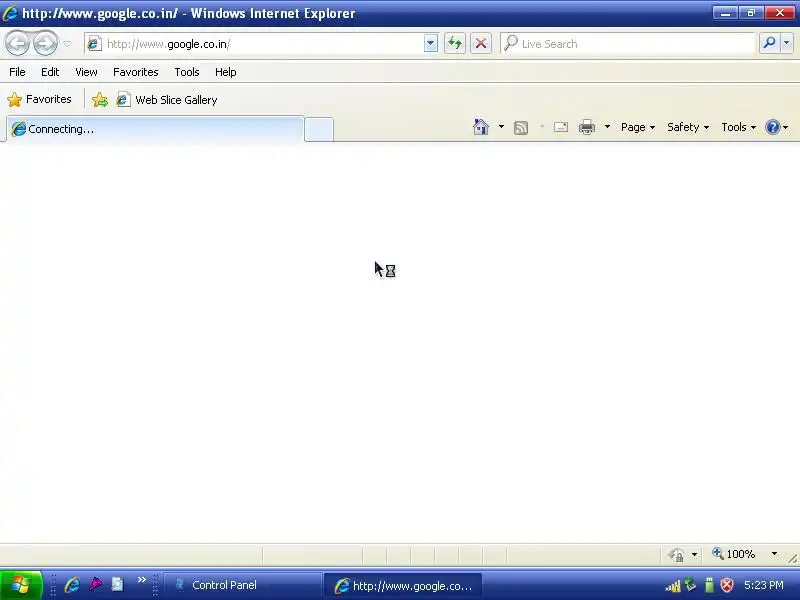Click the 100% zoom level button
The height and width of the screenshot is (600, 800).
(734, 554)
